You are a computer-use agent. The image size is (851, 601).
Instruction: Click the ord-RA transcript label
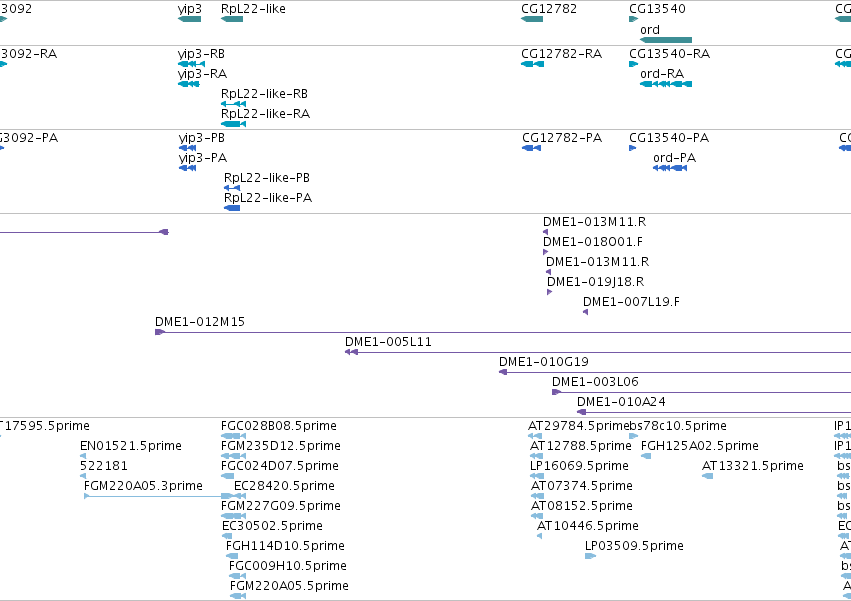pos(662,74)
